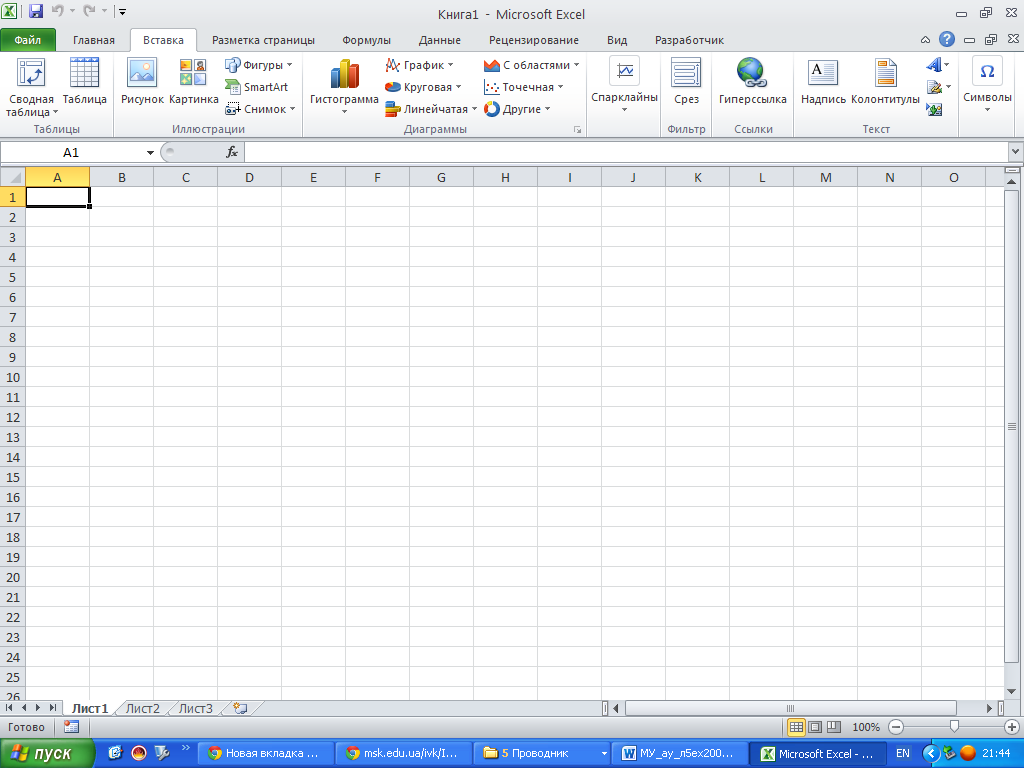Image resolution: width=1024 pixels, height=768 pixels.
Task: Select column D header
Action: [x=249, y=178]
